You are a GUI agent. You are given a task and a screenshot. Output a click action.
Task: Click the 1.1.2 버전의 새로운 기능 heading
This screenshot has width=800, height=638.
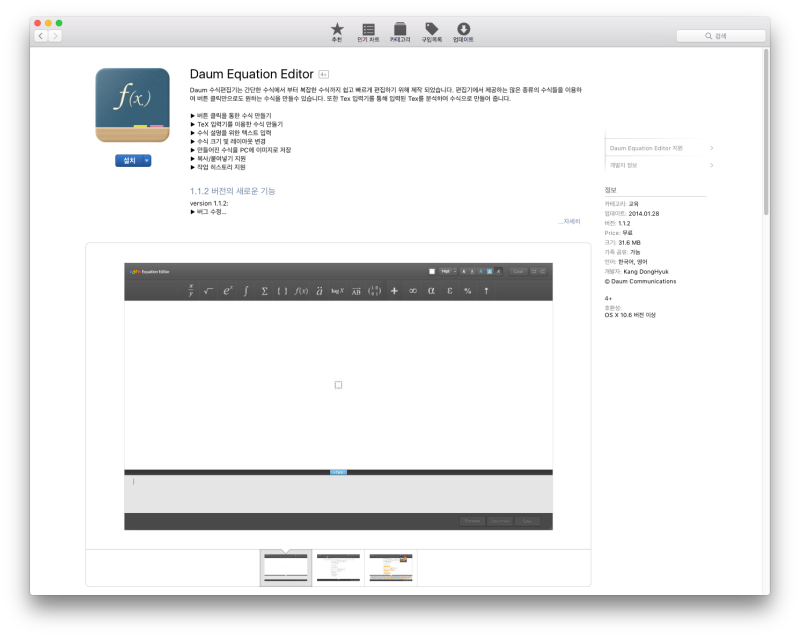tap(233, 191)
